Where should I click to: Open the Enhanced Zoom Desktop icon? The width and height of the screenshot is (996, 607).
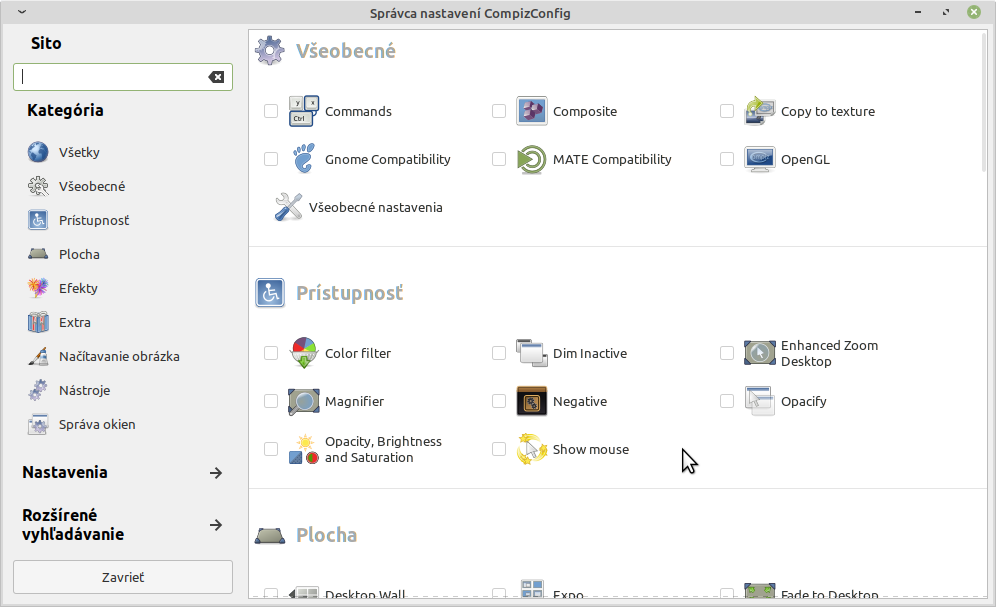point(760,353)
